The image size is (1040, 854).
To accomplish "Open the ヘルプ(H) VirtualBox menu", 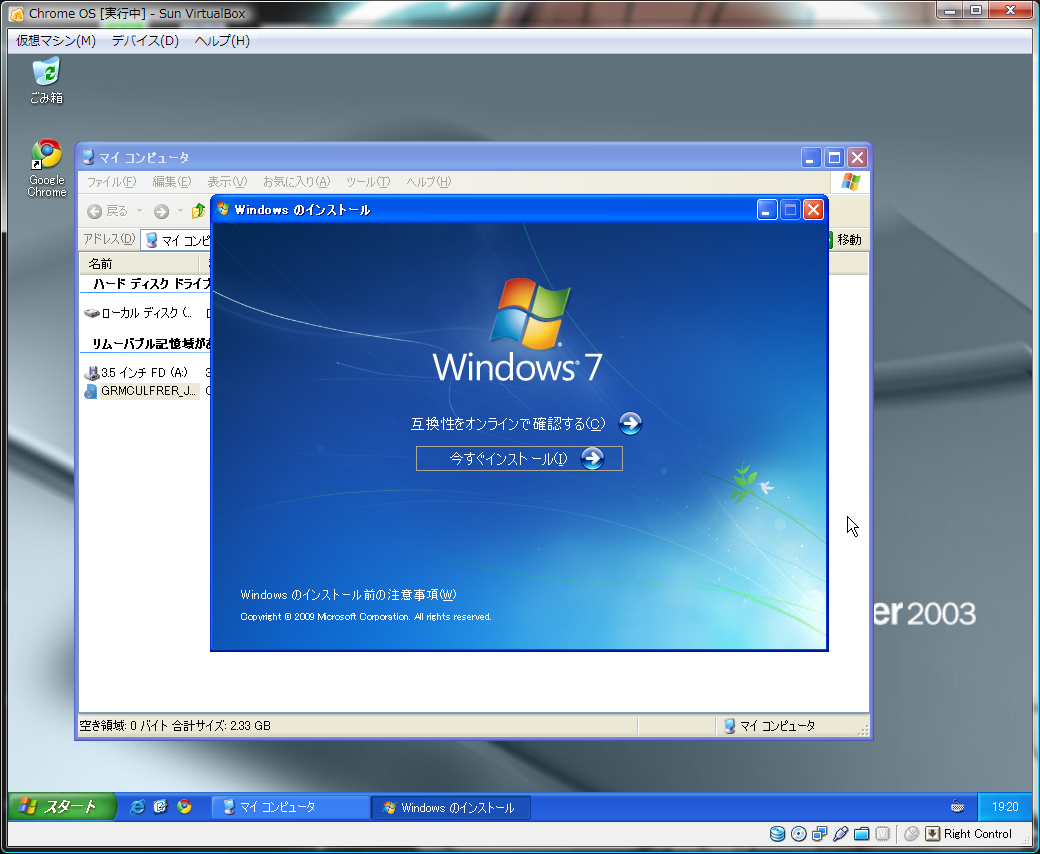I will coord(222,40).
